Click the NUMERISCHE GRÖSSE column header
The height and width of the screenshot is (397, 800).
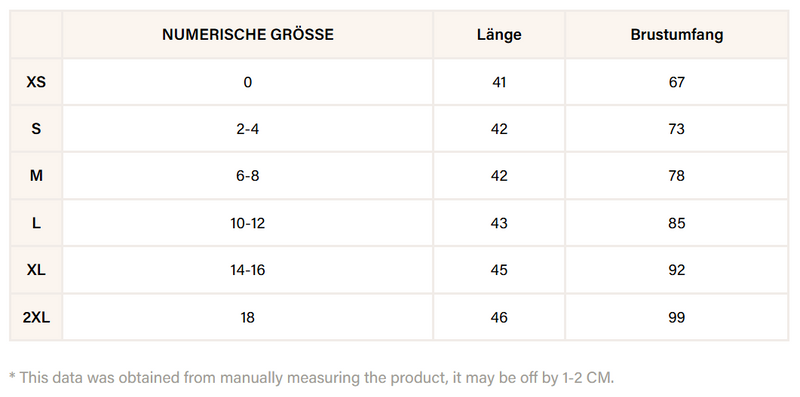click(247, 35)
